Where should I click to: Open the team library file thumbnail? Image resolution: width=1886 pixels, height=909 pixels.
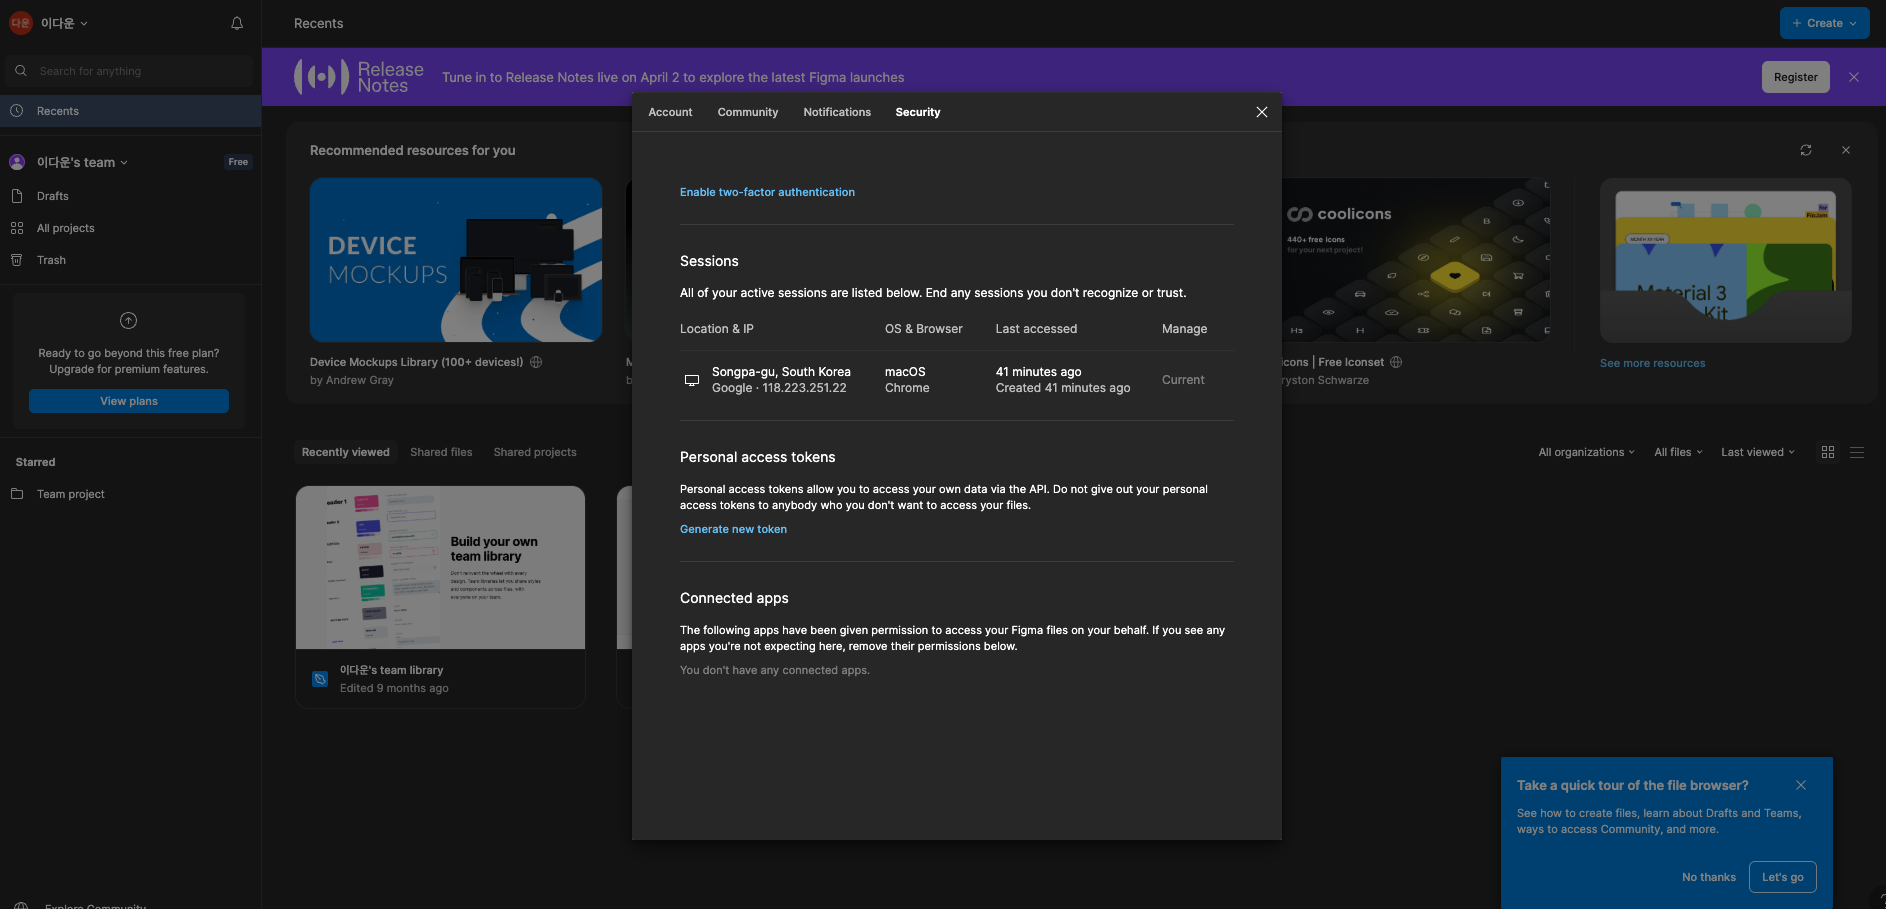(x=440, y=567)
